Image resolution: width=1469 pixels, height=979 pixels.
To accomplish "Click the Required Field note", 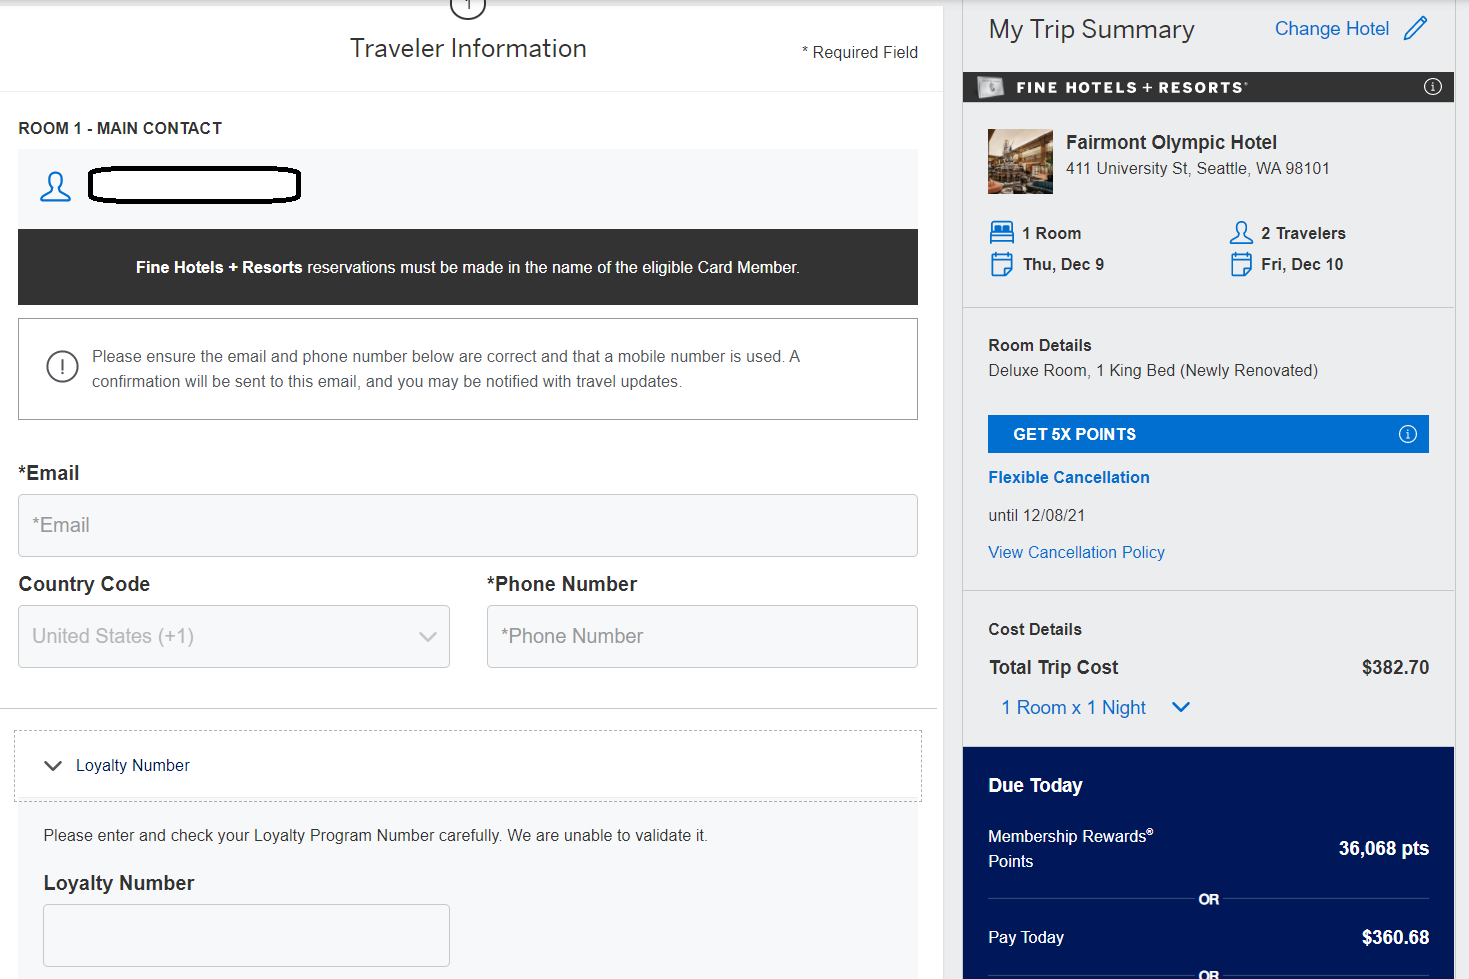I will tap(859, 52).
